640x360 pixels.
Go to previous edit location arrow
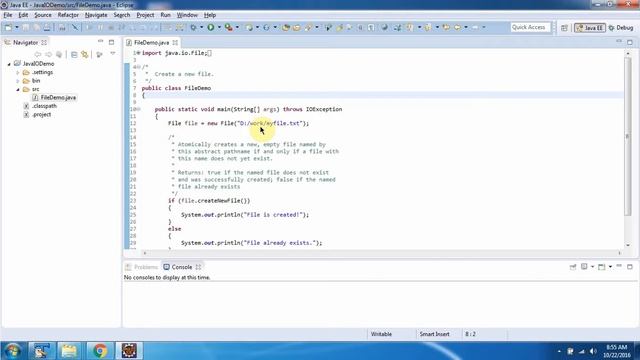tap(446, 27)
